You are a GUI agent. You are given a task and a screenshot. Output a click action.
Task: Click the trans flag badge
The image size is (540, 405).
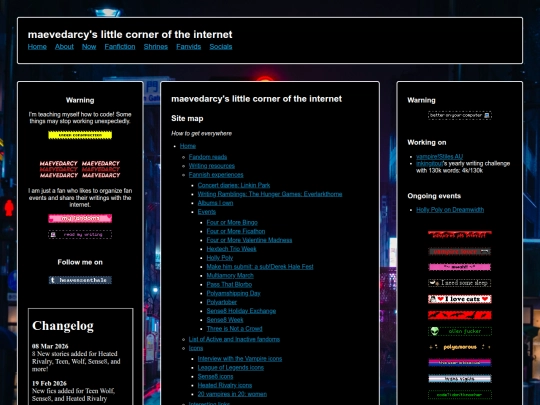pos(460,379)
